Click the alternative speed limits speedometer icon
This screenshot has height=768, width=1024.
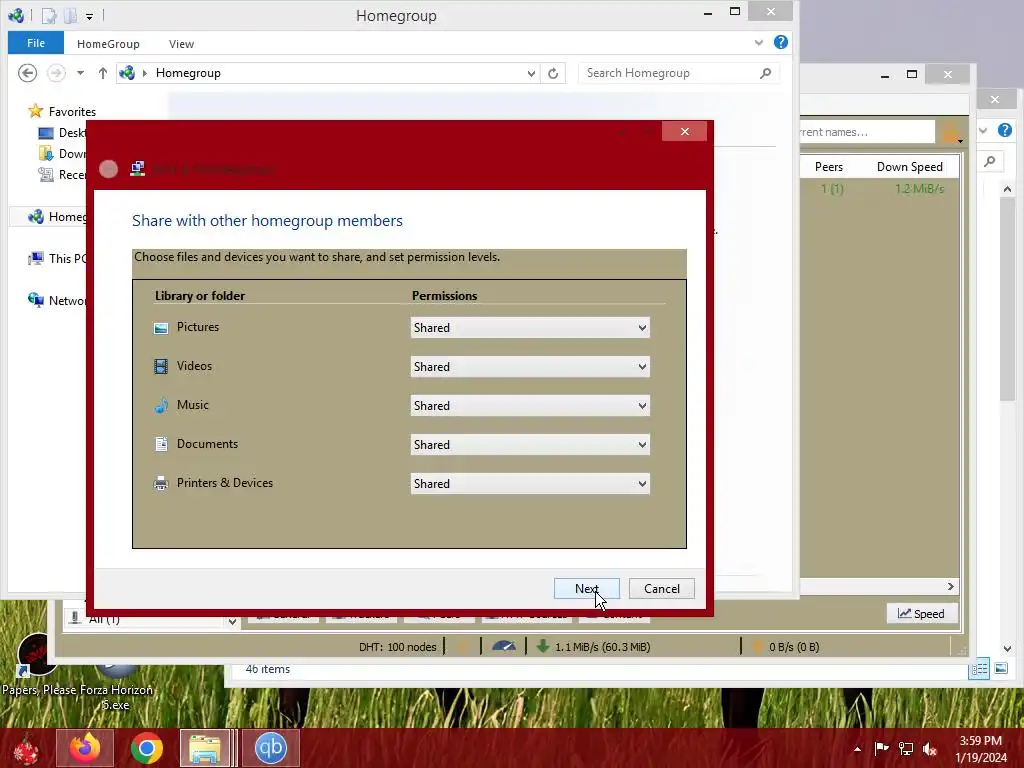(504, 646)
